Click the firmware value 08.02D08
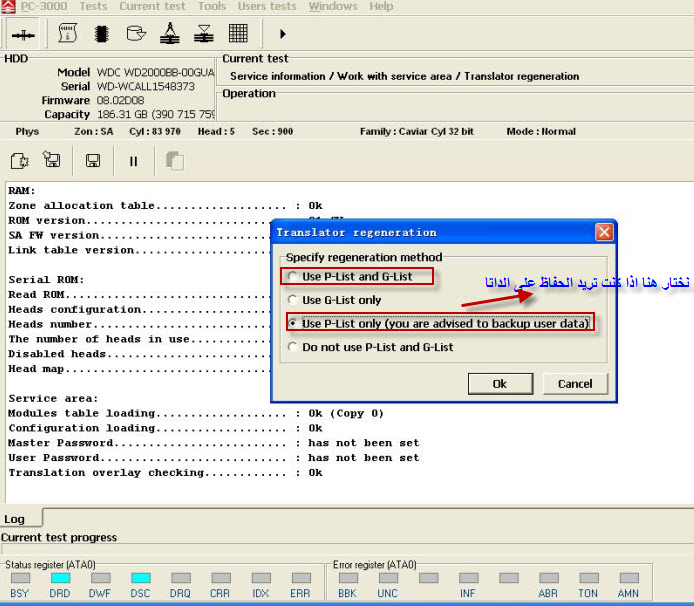 120,100
